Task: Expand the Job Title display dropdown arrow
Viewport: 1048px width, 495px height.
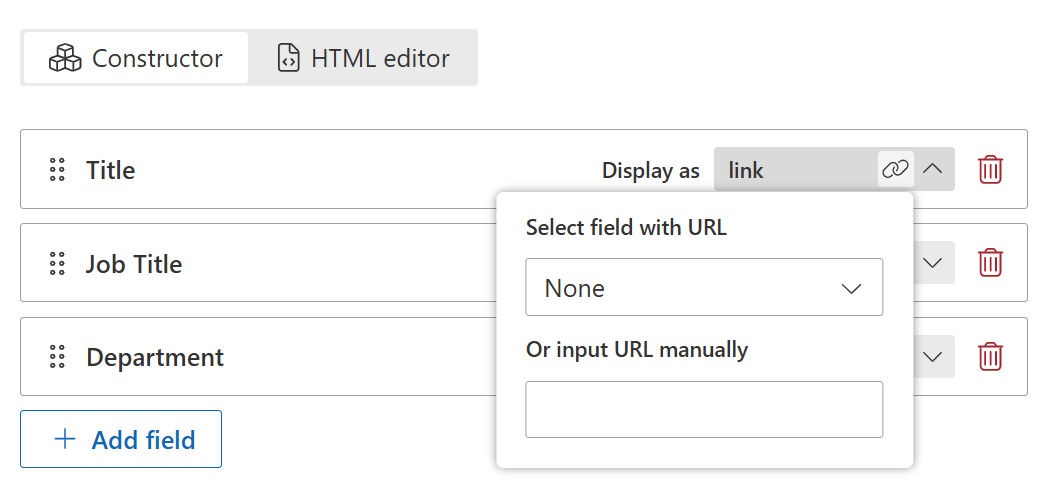Action: [933, 263]
